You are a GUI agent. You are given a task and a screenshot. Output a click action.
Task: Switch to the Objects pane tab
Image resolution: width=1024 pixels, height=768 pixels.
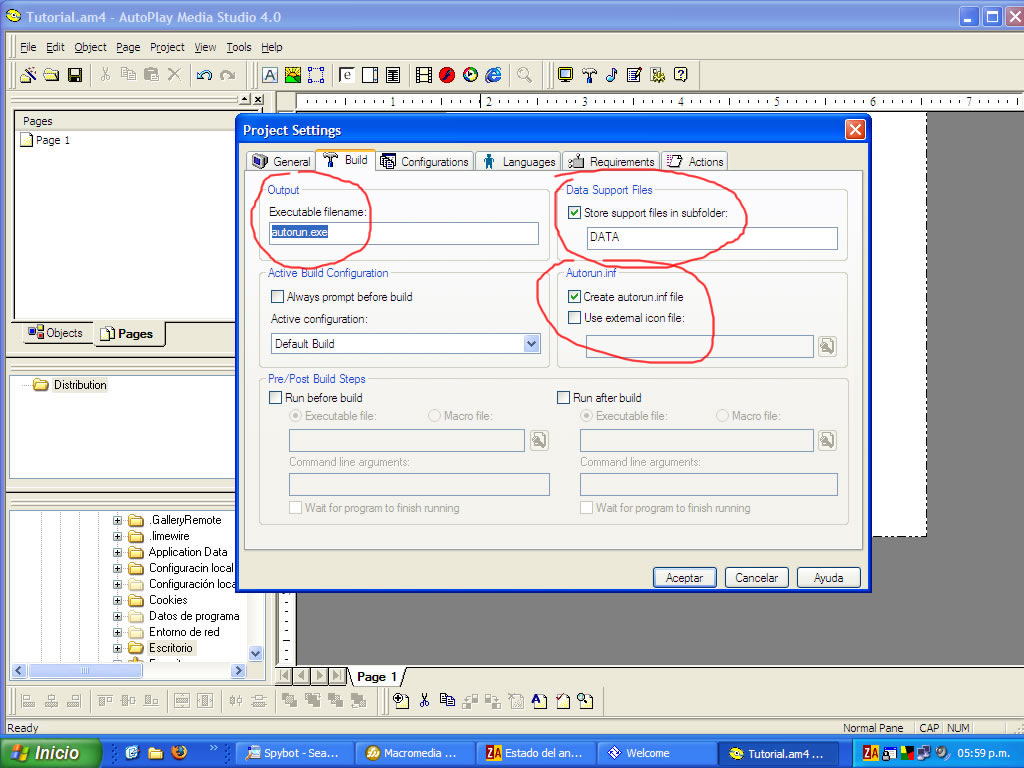tap(55, 333)
